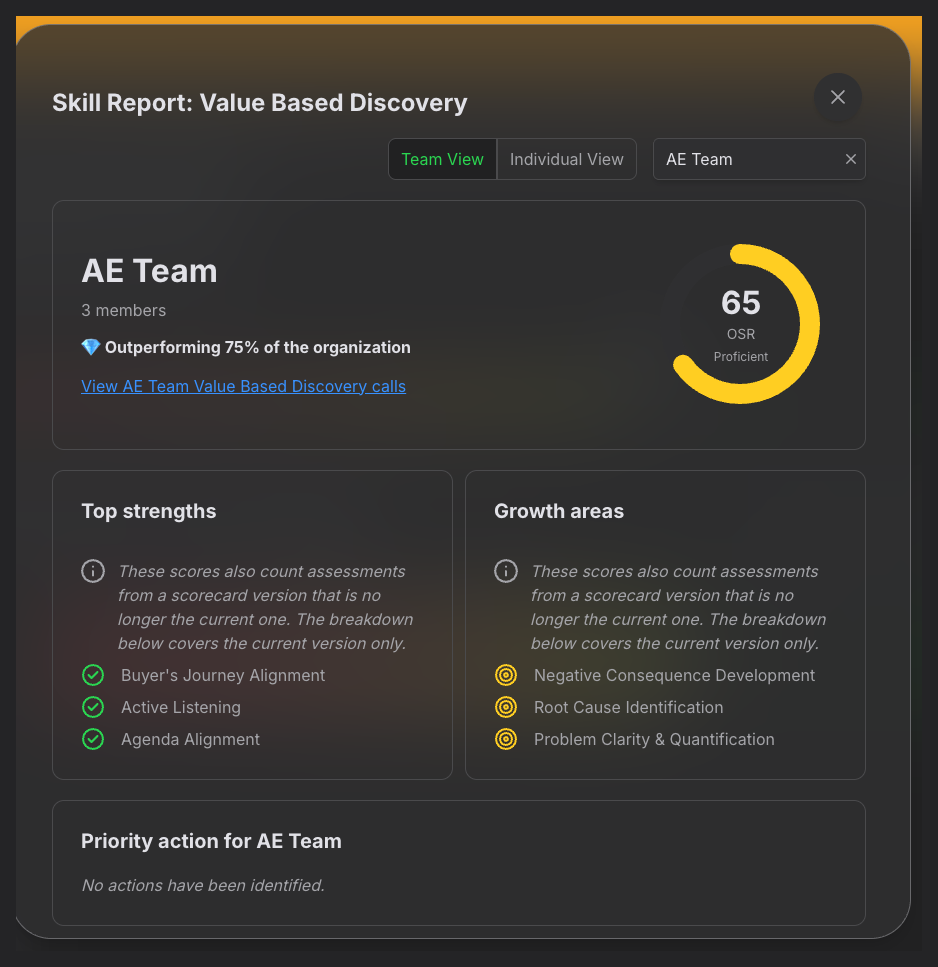Click the target icon for Negative Consequence Development

pos(506,675)
